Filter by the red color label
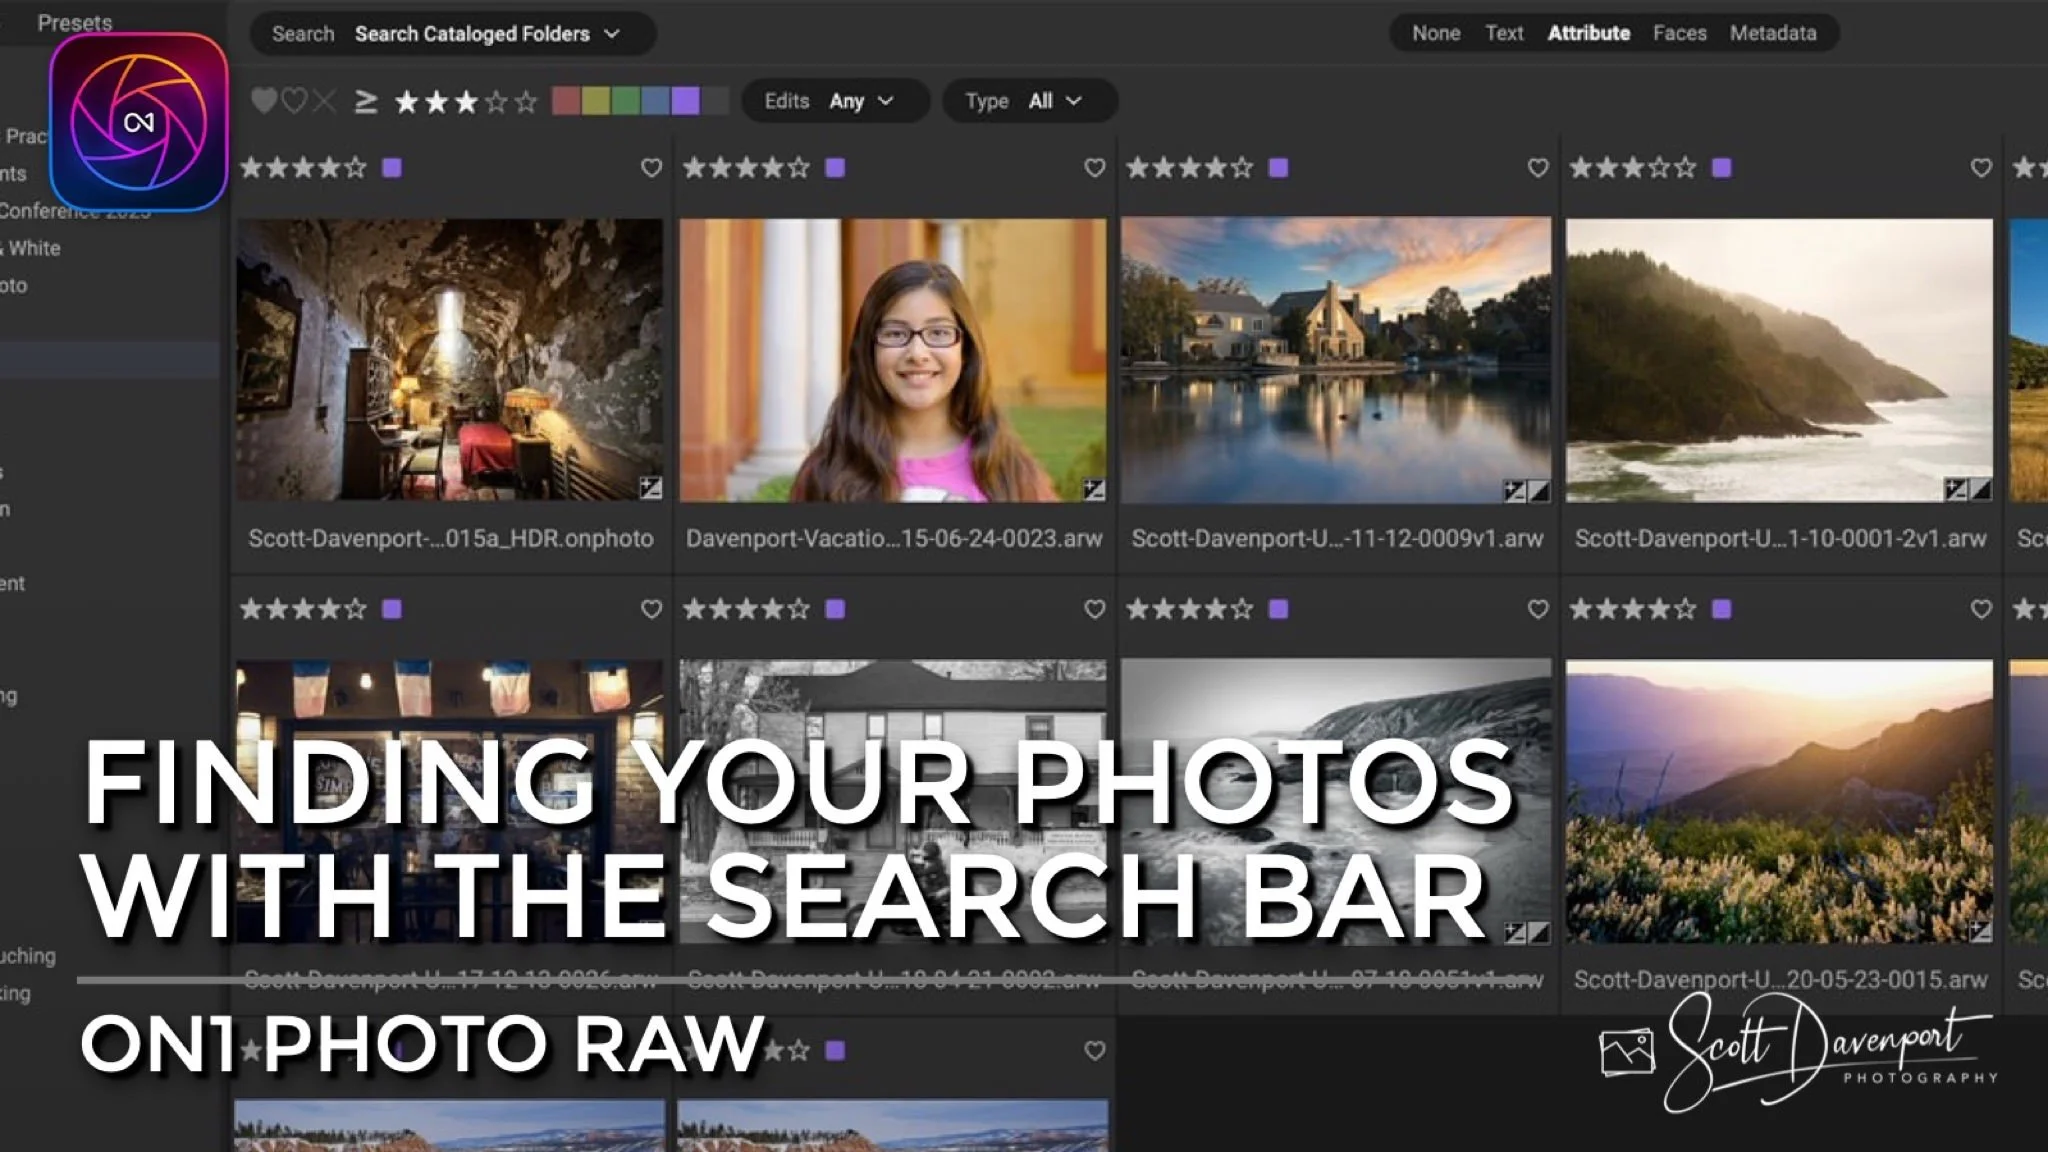This screenshot has width=2048, height=1152. [x=566, y=101]
